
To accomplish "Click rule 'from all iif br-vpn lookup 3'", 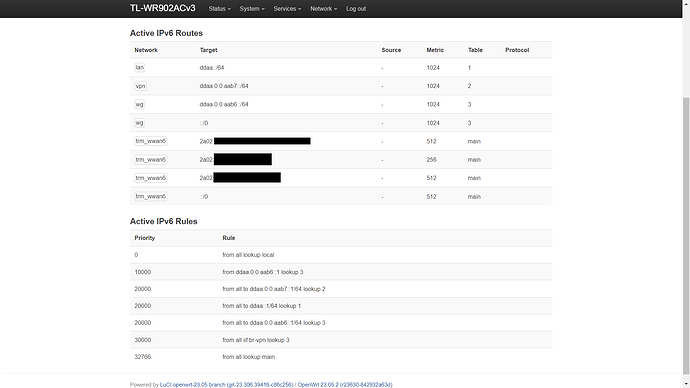I will click(x=256, y=340).
